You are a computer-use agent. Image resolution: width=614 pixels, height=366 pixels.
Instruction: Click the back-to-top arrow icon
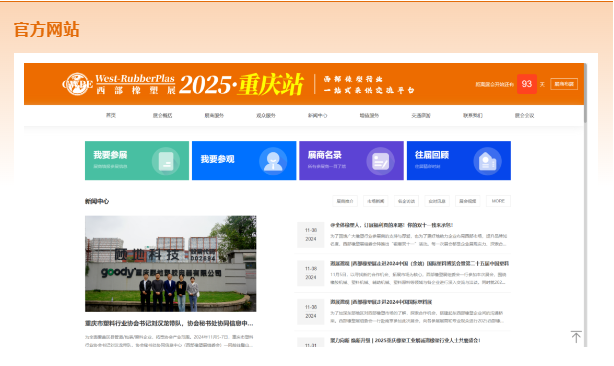point(576,337)
